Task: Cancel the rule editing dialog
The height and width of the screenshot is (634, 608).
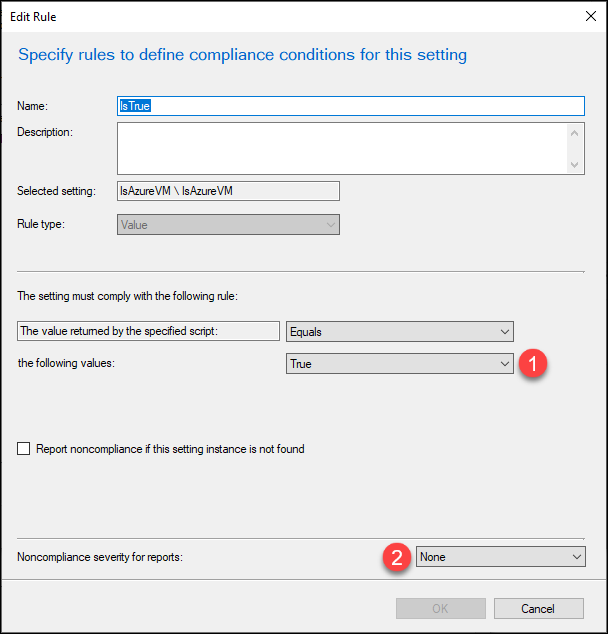Action: coord(538,609)
